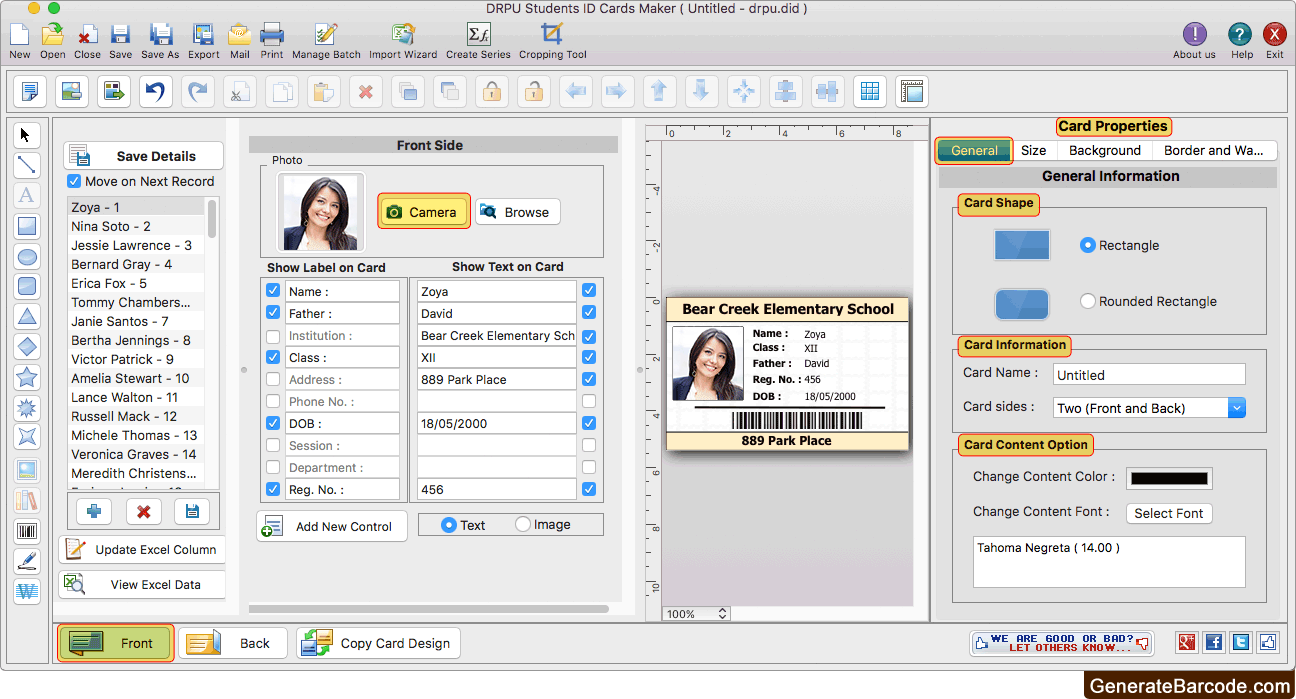This screenshot has width=1296, height=699.
Task: Select the triangle shape tool
Action: coord(27,317)
